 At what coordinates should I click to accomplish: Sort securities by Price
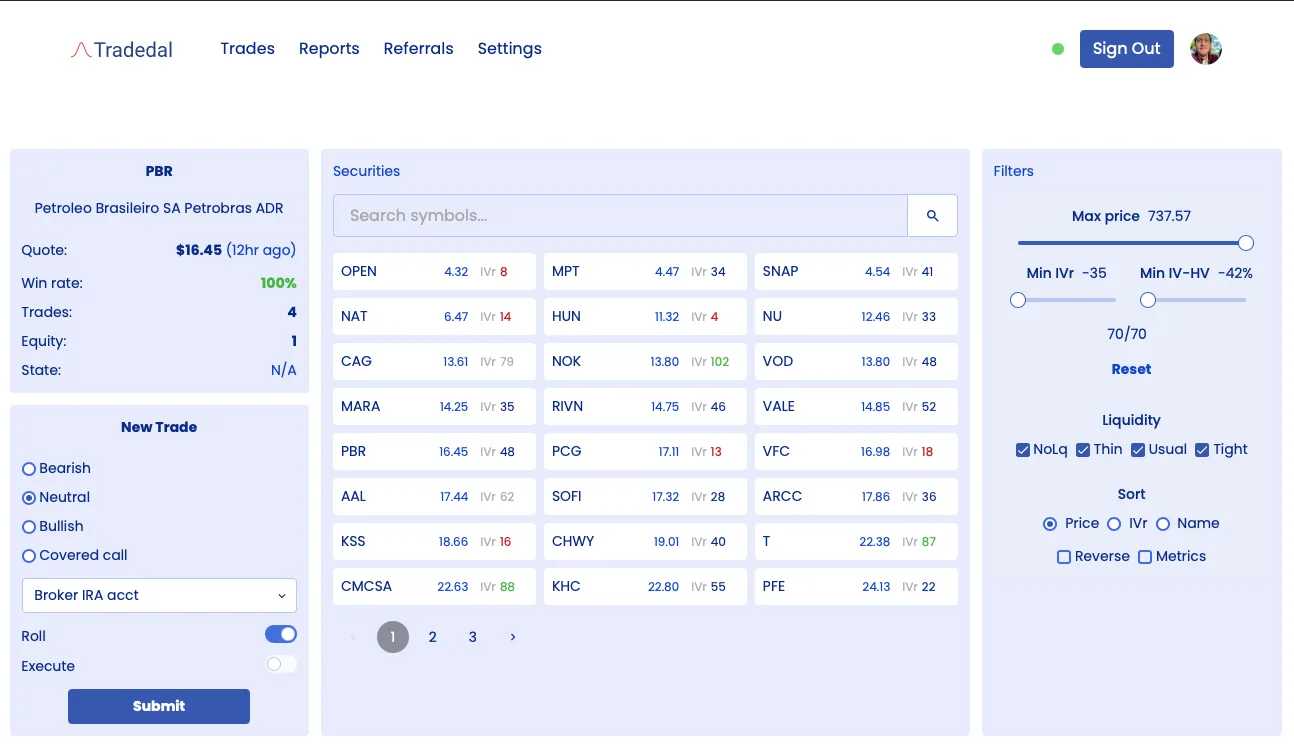[1050, 524]
